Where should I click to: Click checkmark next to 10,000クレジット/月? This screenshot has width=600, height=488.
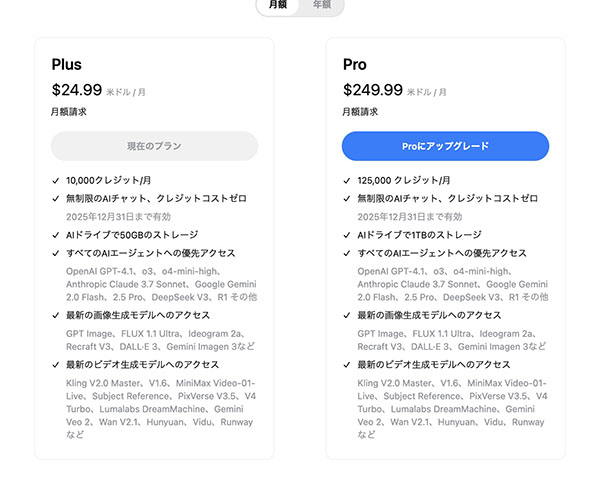point(56,180)
